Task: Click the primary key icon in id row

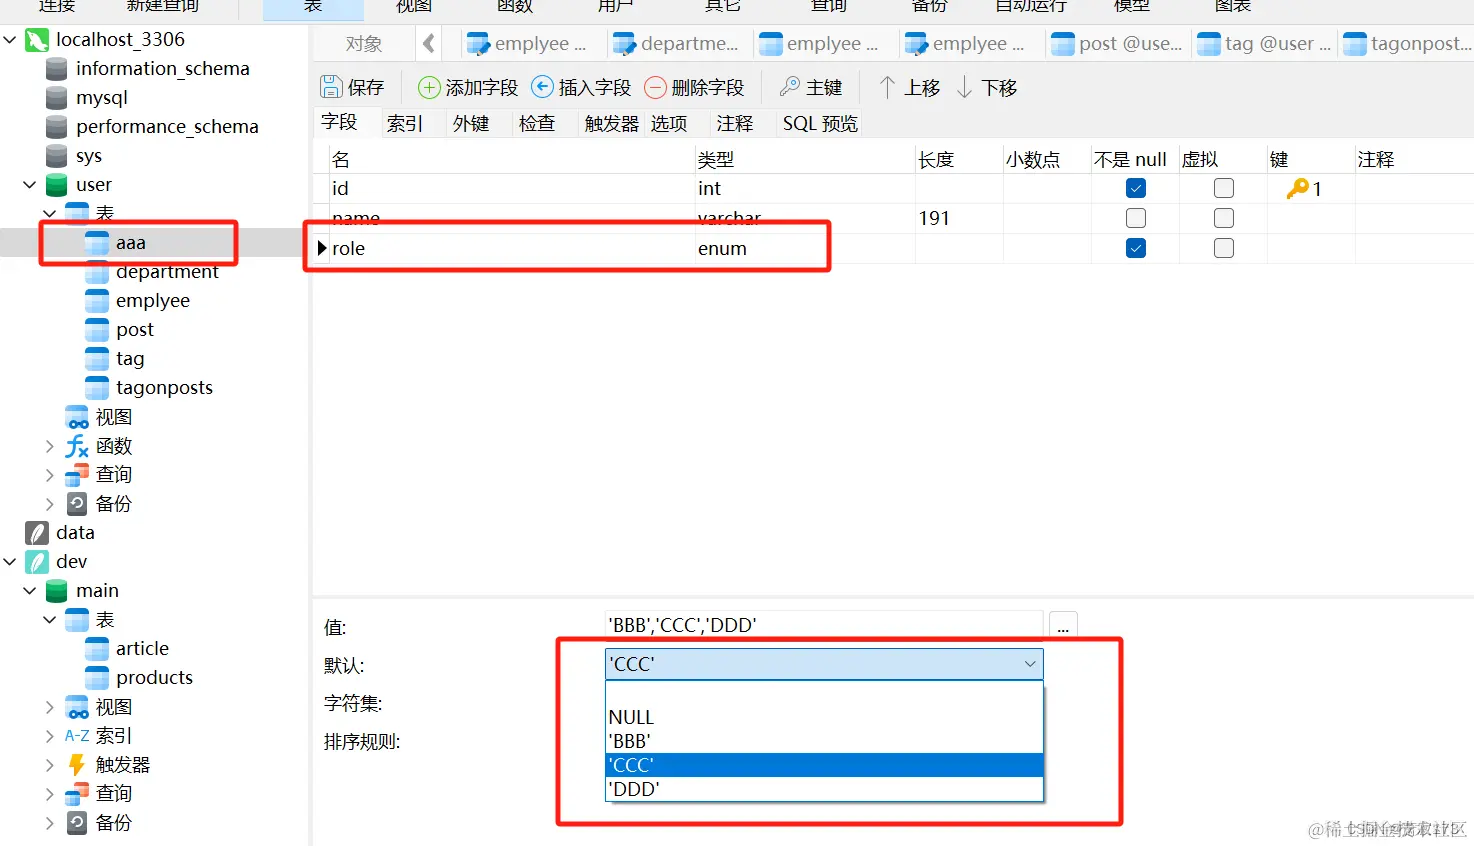Action: [1297, 188]
